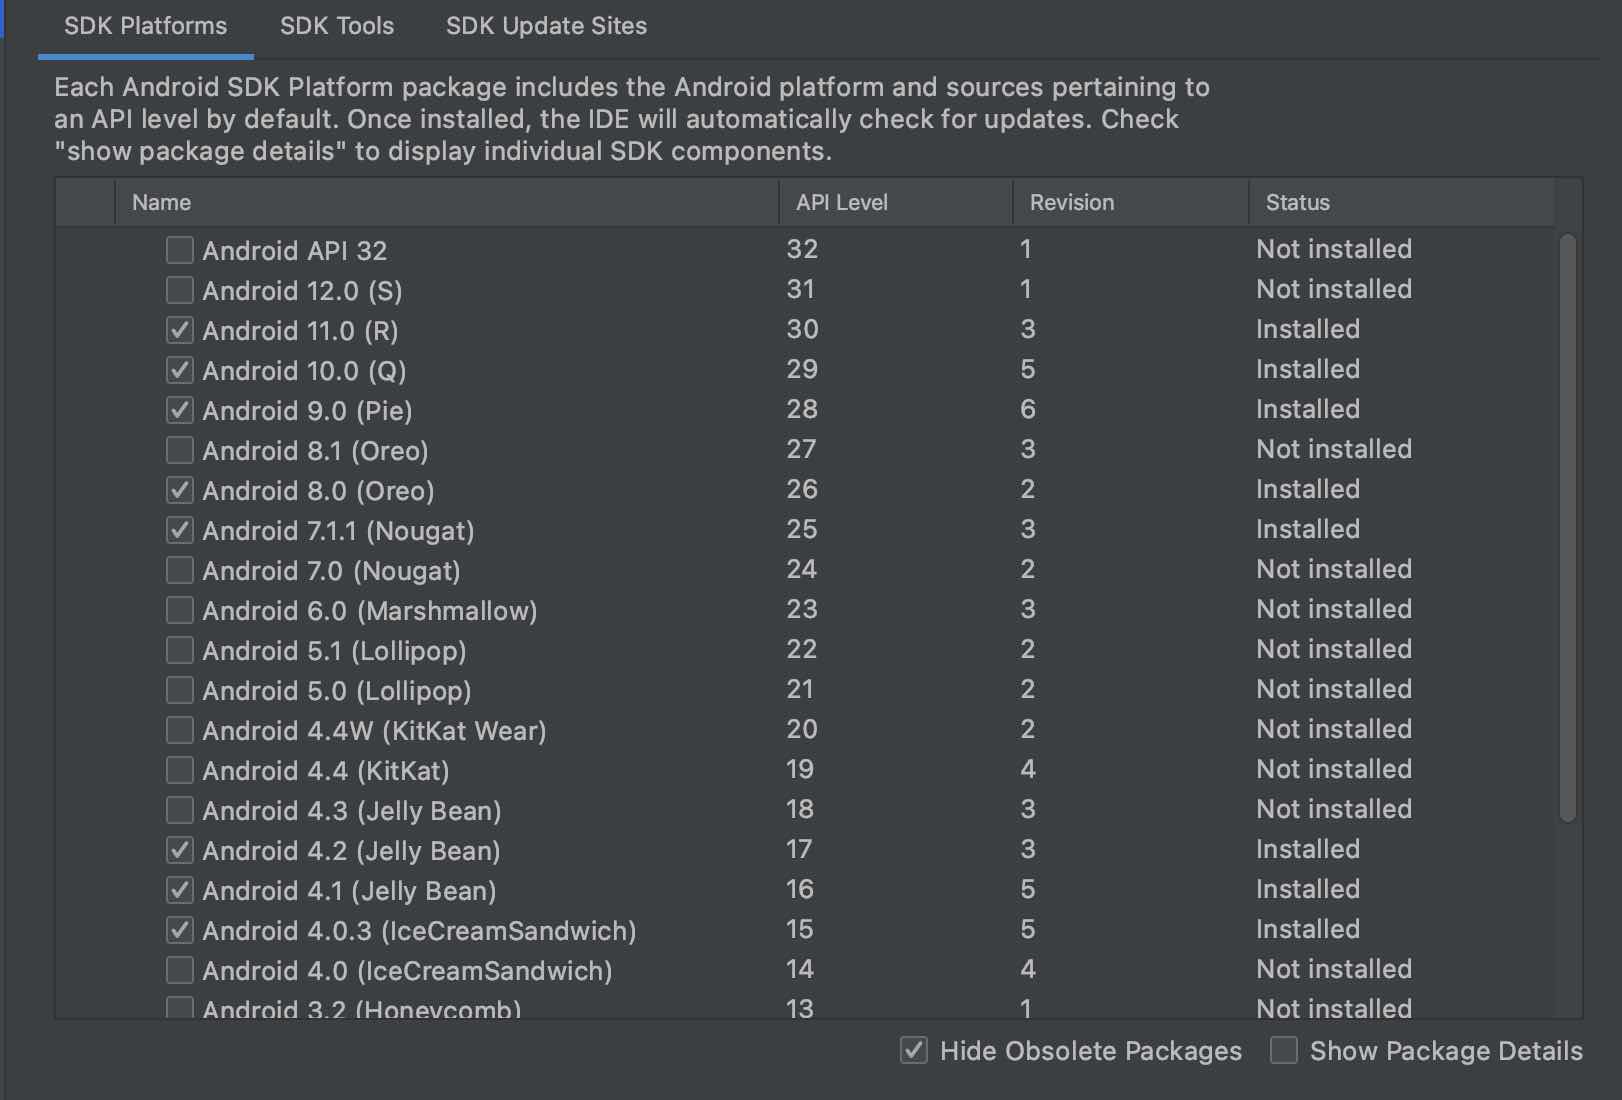Image resolution: width=1622 pixels, height=1100 pixels.
Task: Check the Android API 32 checkbox
Action: pos(180,250)
